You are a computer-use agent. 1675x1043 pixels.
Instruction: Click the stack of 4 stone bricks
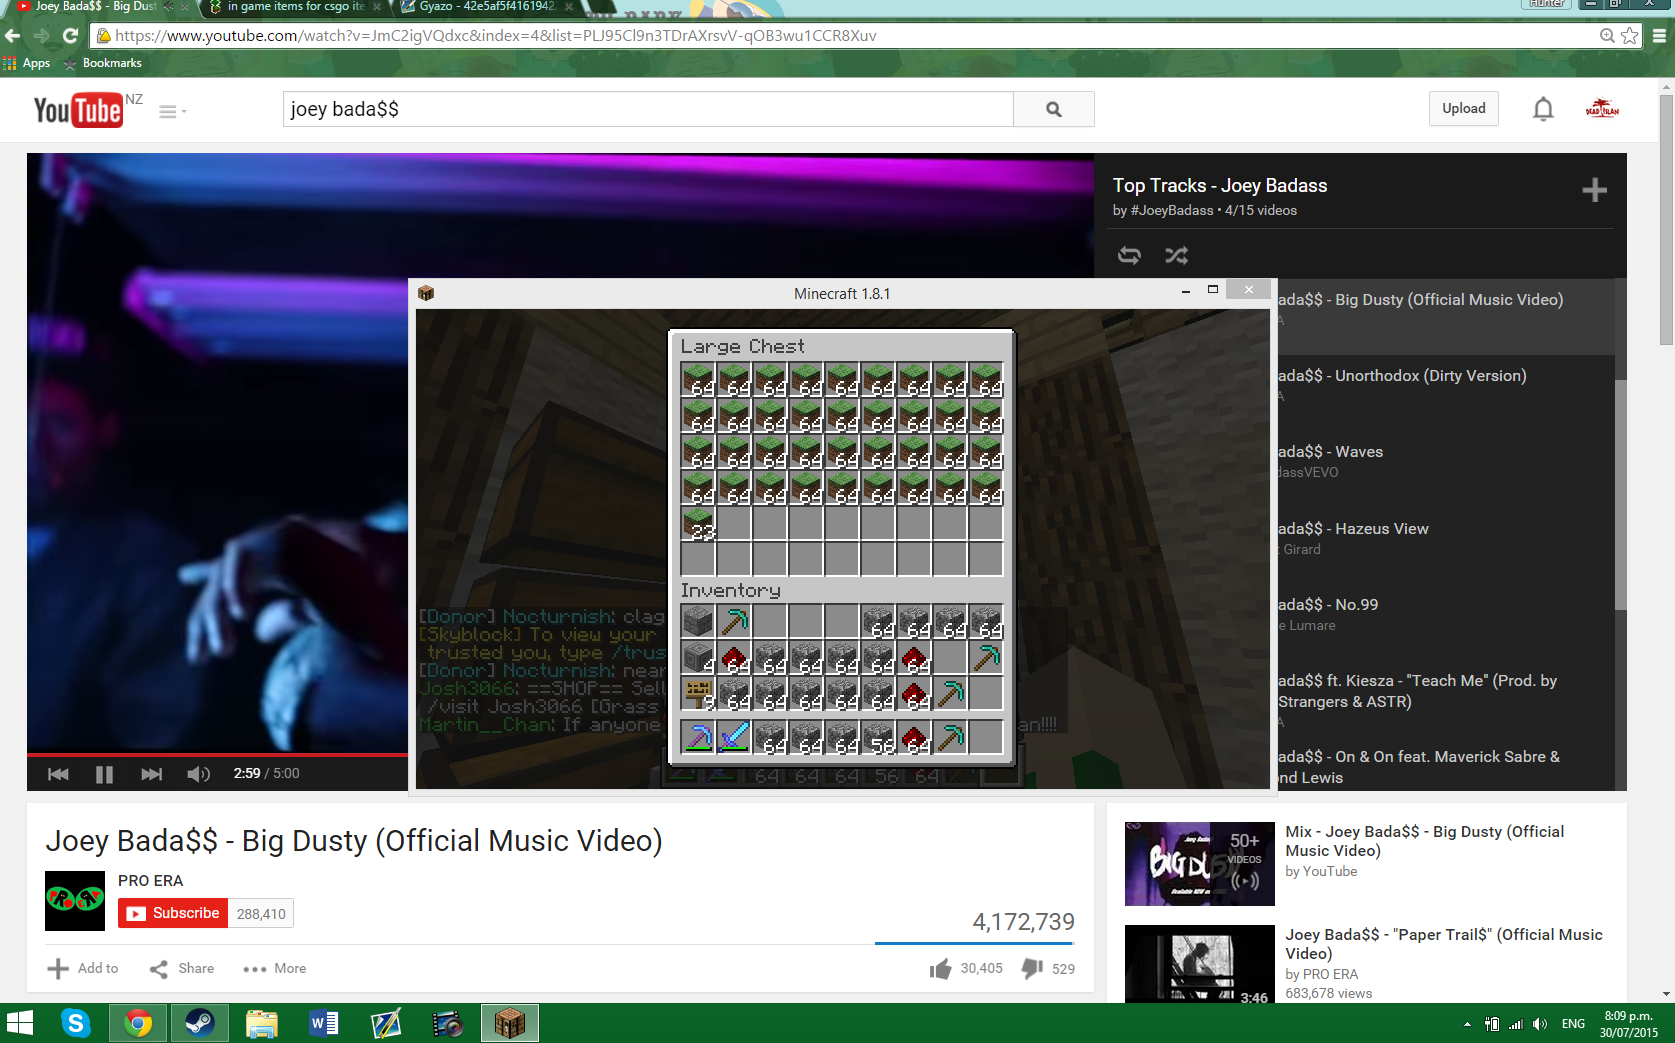coord(698,657)
